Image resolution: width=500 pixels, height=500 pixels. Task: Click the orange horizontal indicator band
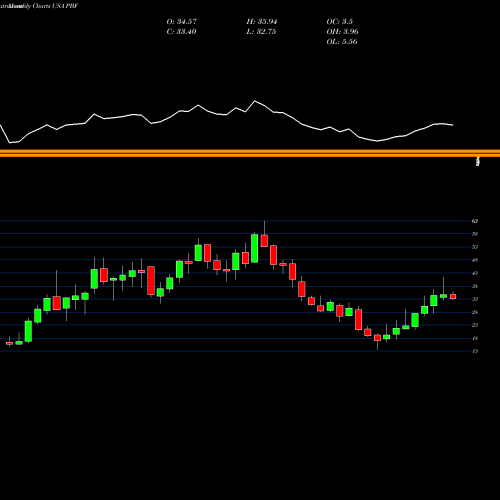[250, 153]
